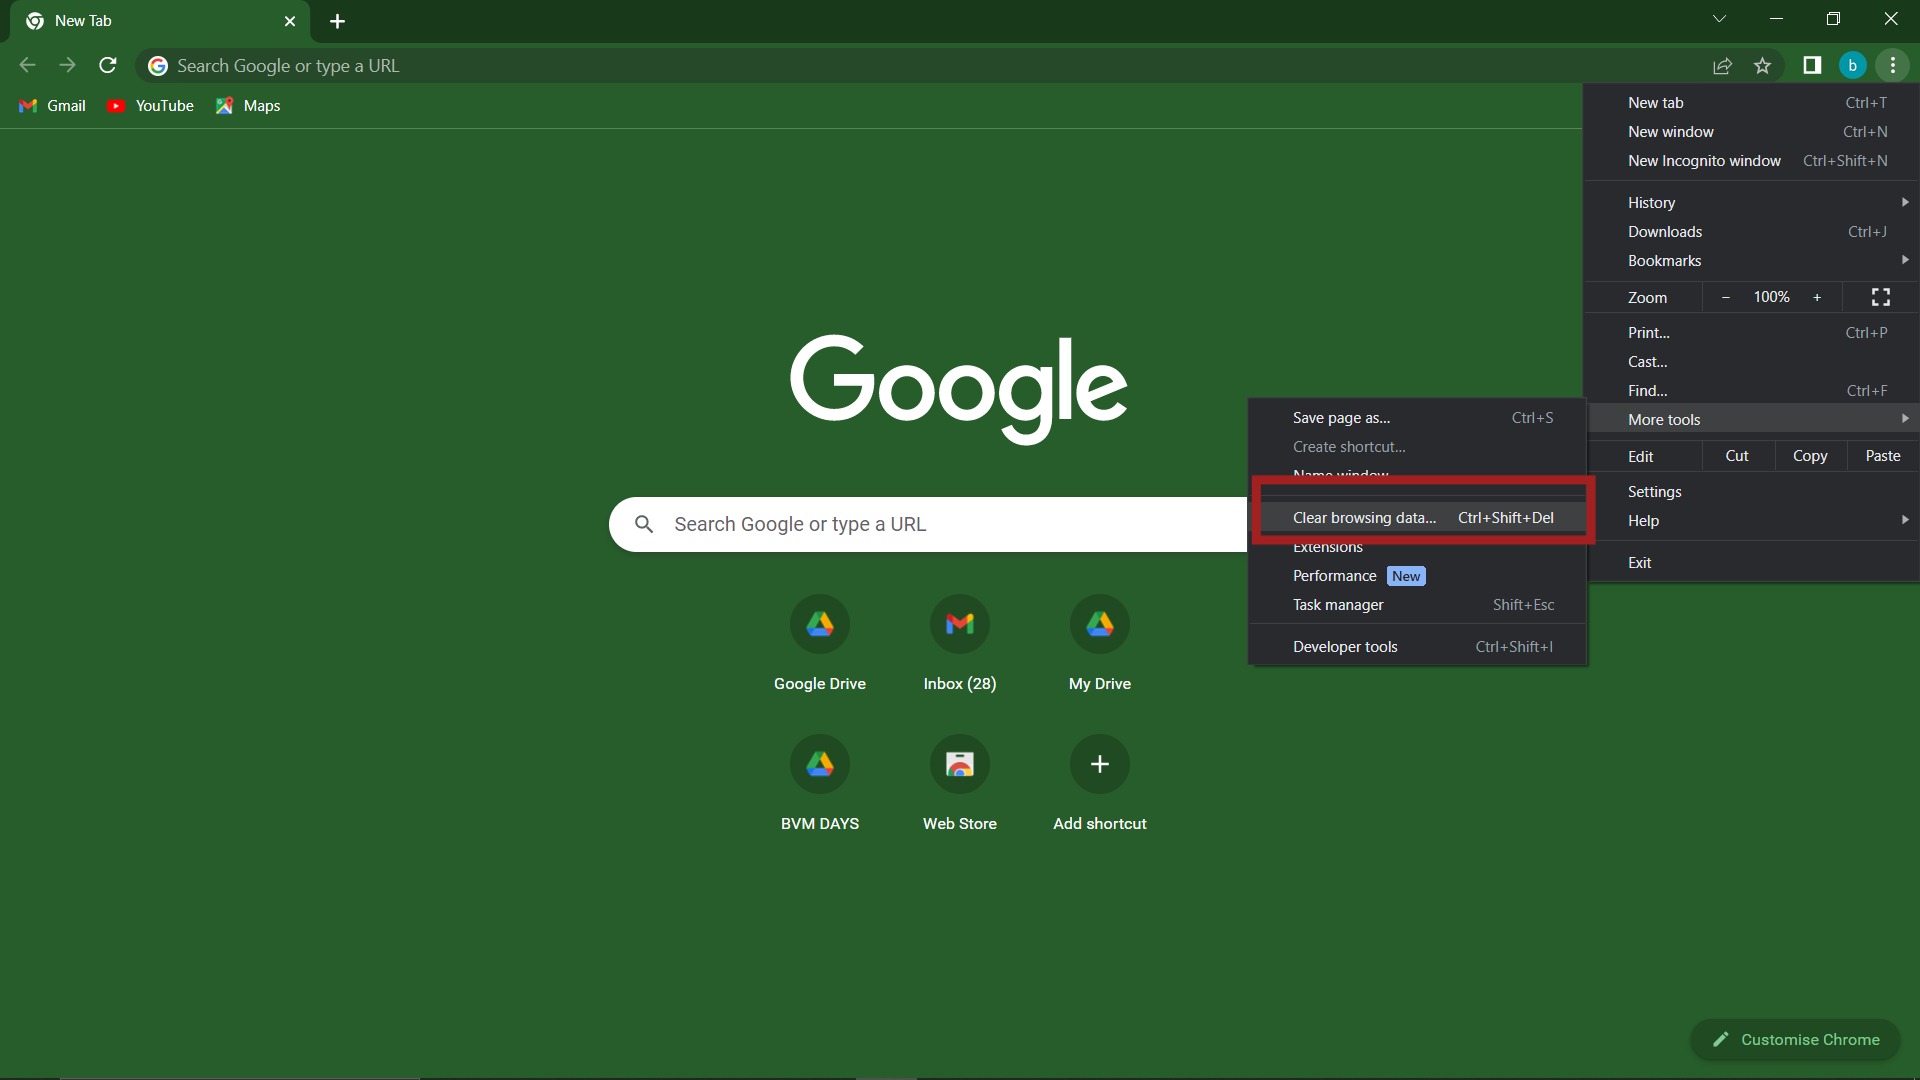Open the side panel icon

click(1812, 65)
